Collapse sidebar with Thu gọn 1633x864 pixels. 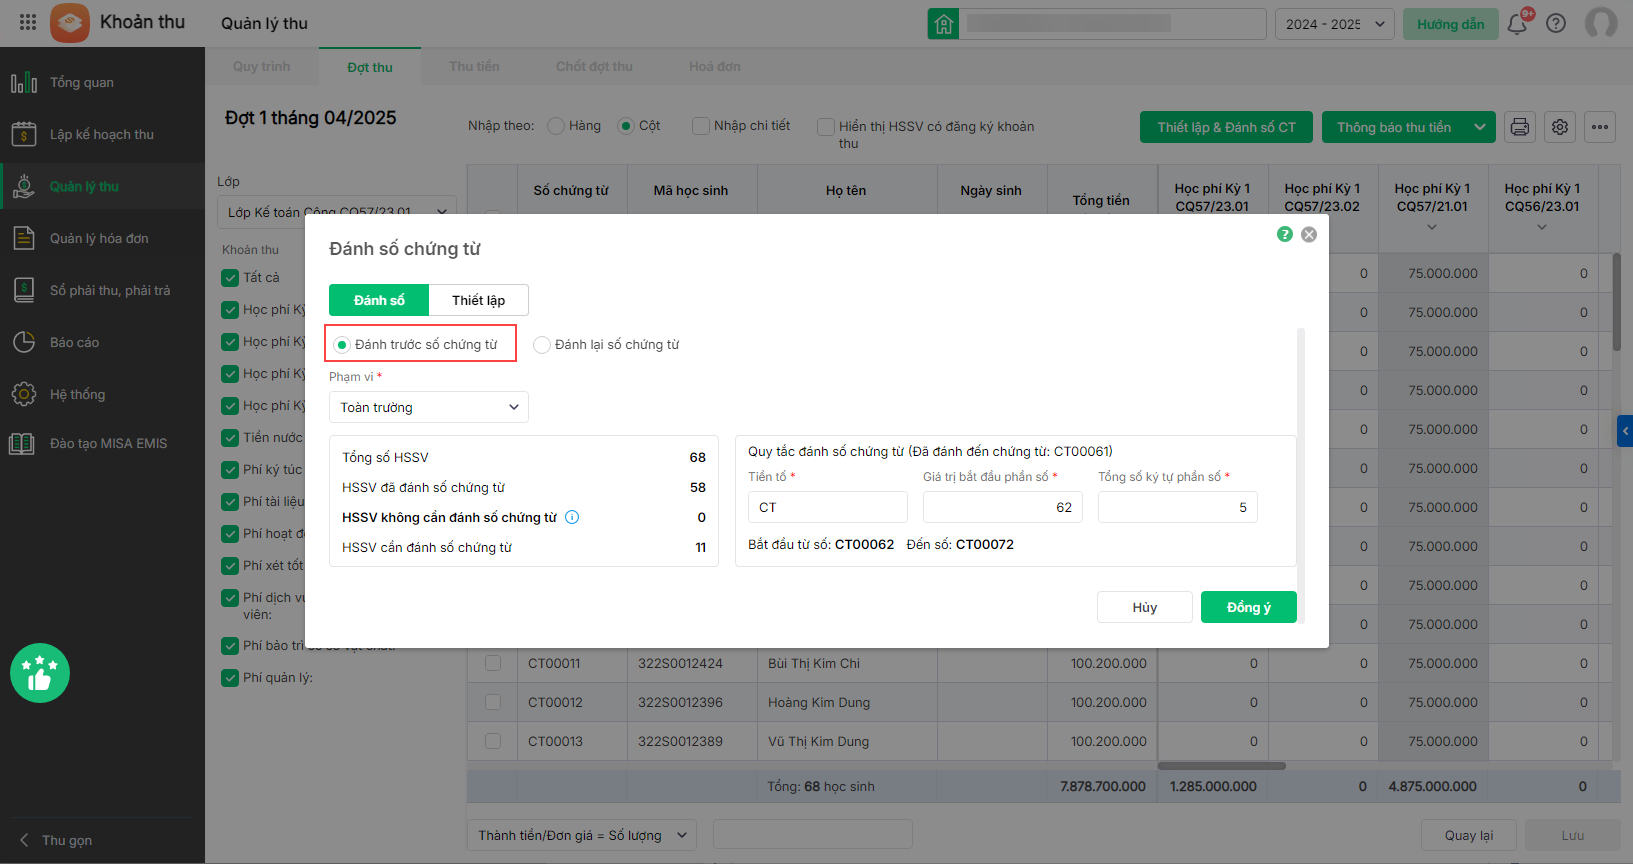(56, 840)
